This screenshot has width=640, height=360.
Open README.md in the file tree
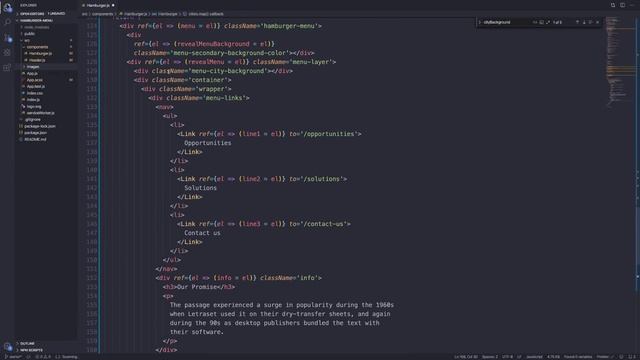point(35,139)
